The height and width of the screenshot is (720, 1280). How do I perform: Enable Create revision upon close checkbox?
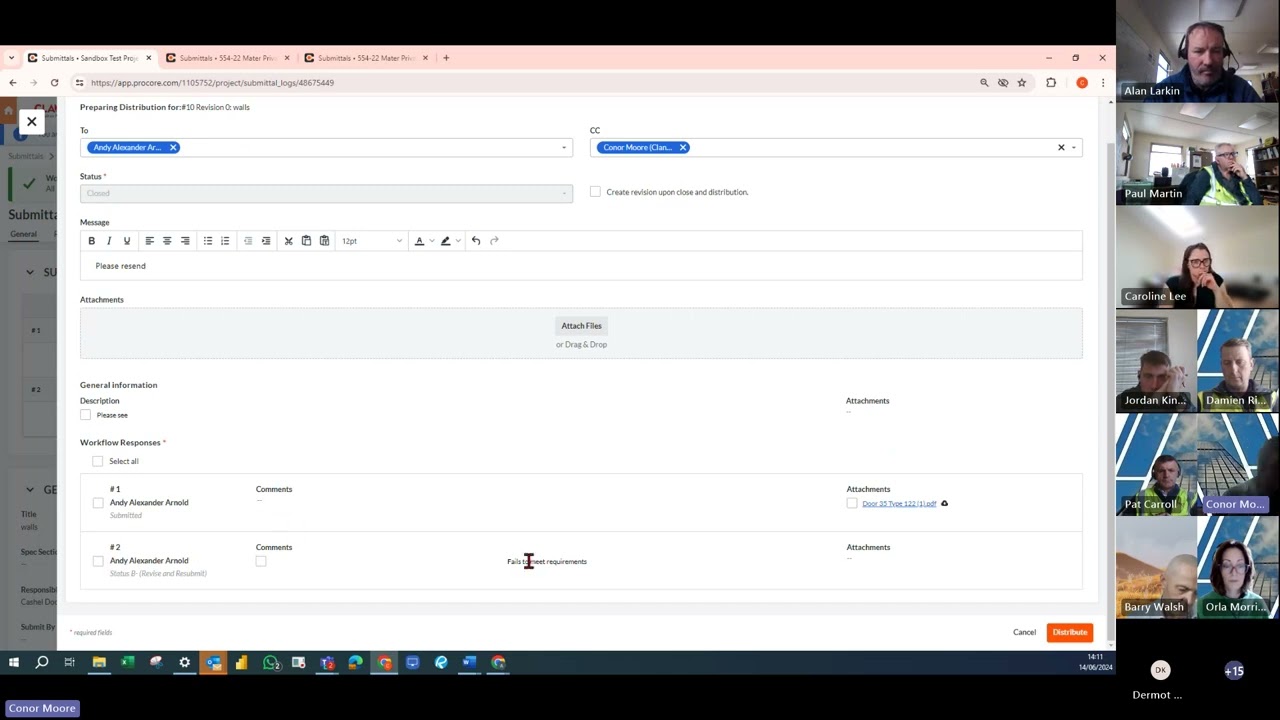(x=595, y=192)
